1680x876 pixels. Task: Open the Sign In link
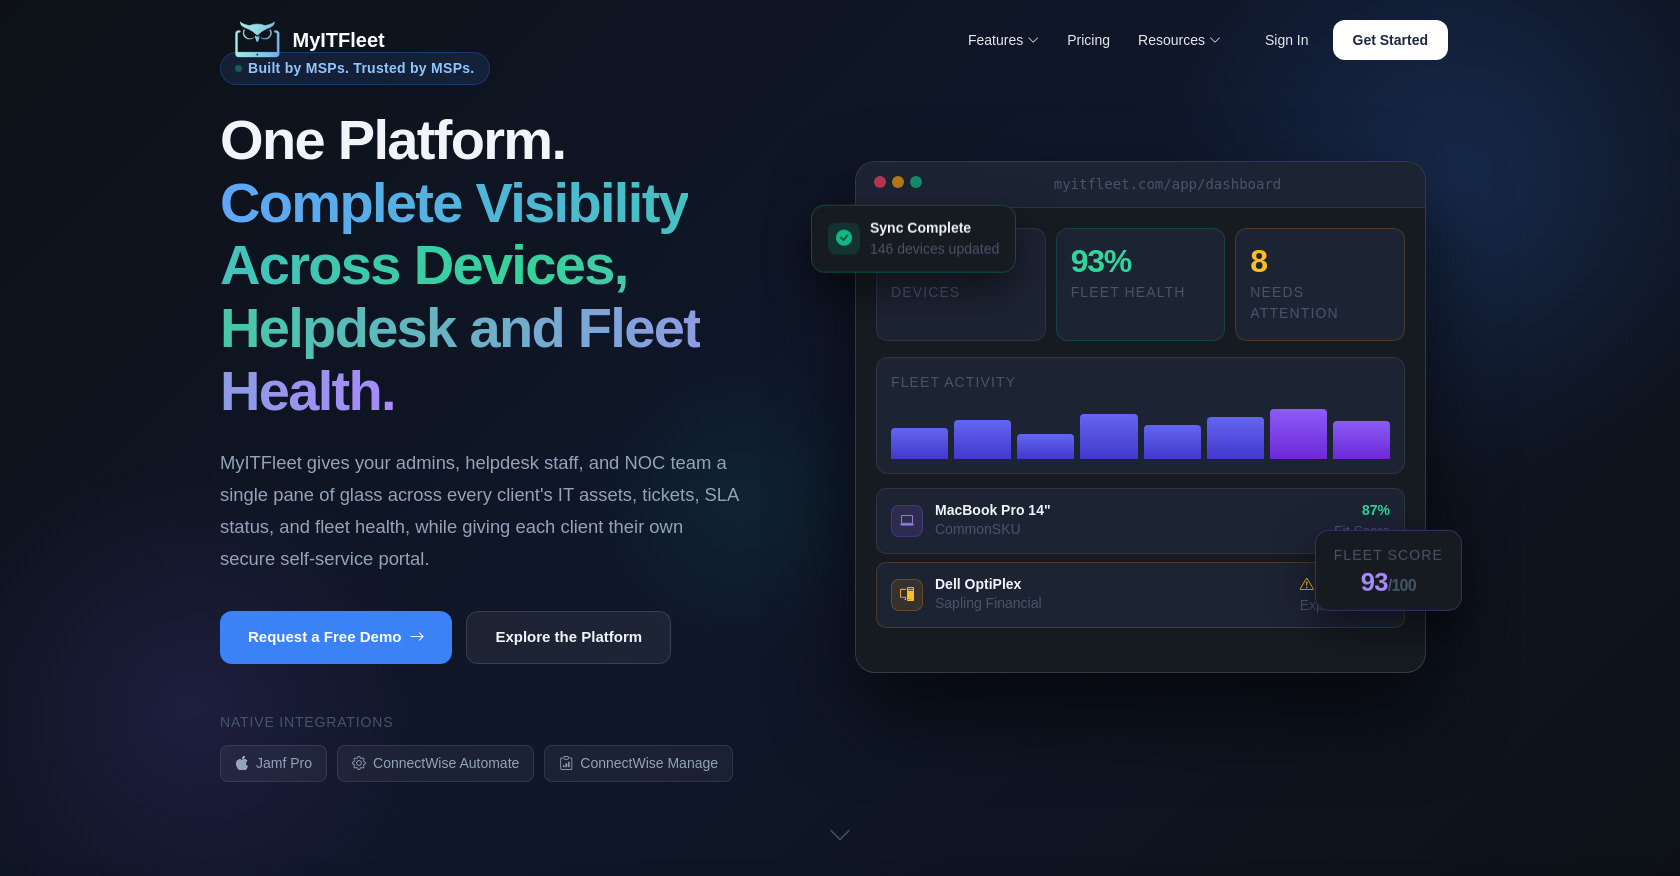[x=1286, y=40]
